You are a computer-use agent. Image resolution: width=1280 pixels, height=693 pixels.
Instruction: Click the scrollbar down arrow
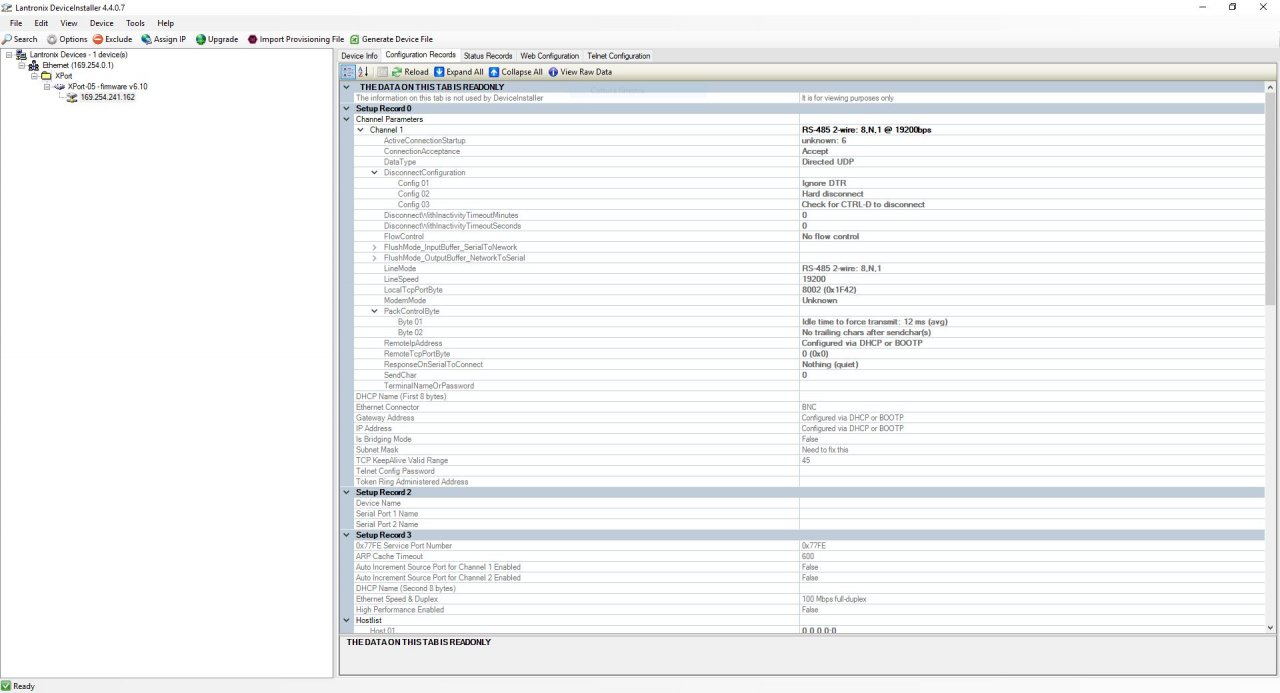pyautogui.click(x=1270, y=628)
